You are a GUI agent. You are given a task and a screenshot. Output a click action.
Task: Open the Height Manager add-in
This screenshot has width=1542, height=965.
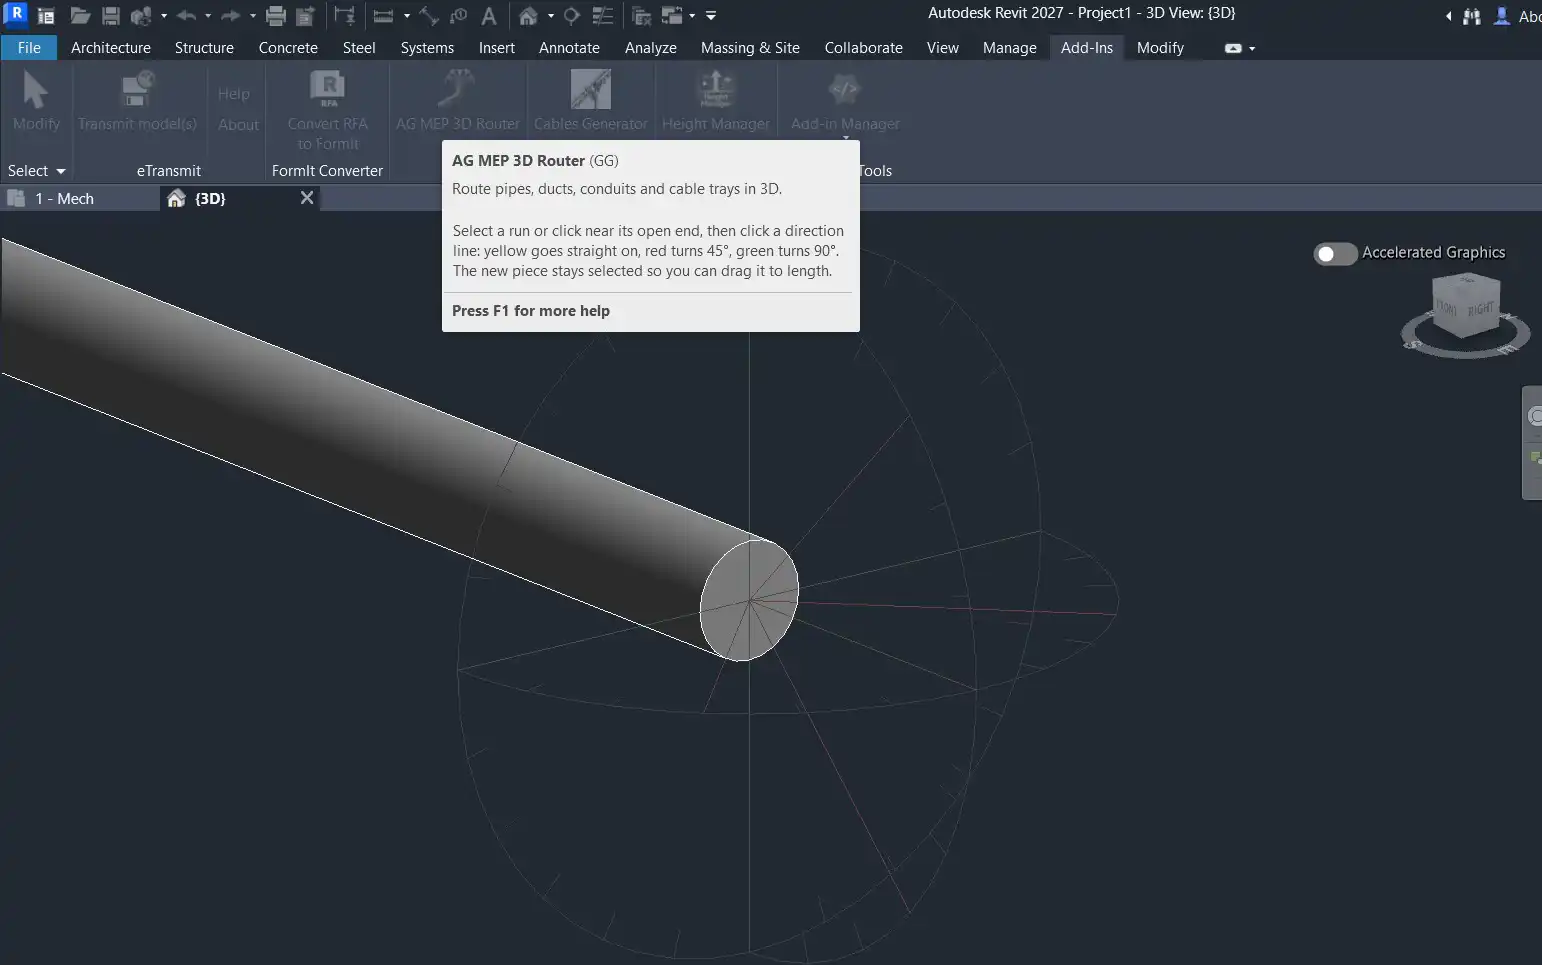(x=715, y=101)
